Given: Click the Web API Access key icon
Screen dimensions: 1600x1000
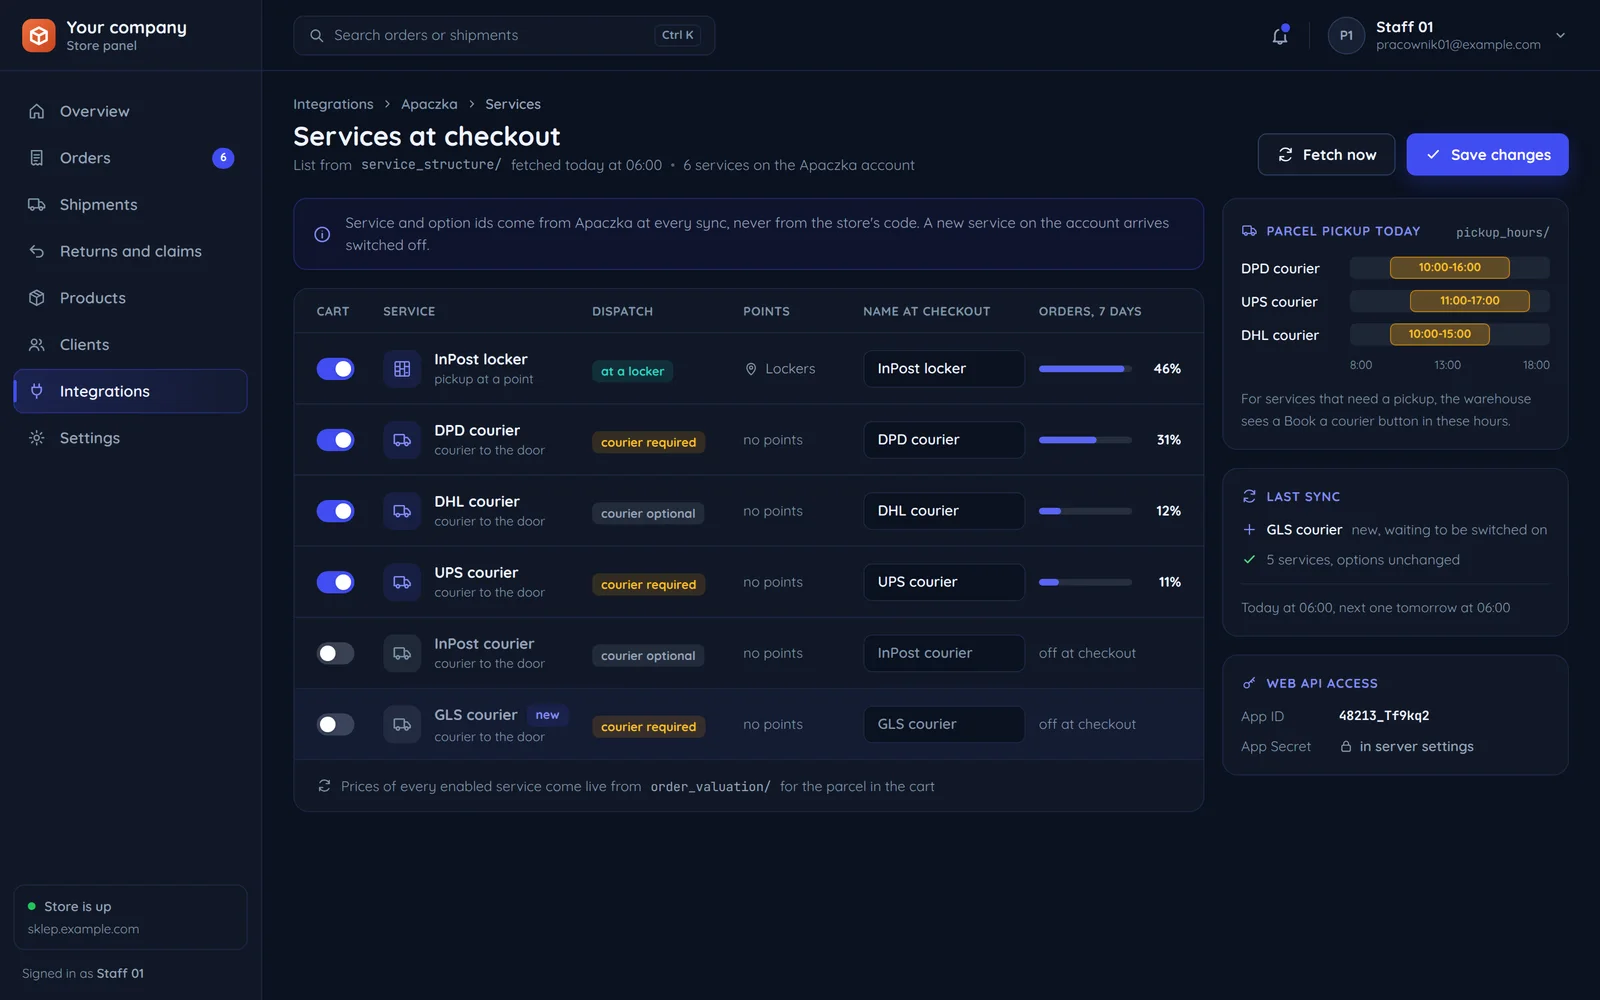Looking at the screenshot, I should coord(1249,683).
